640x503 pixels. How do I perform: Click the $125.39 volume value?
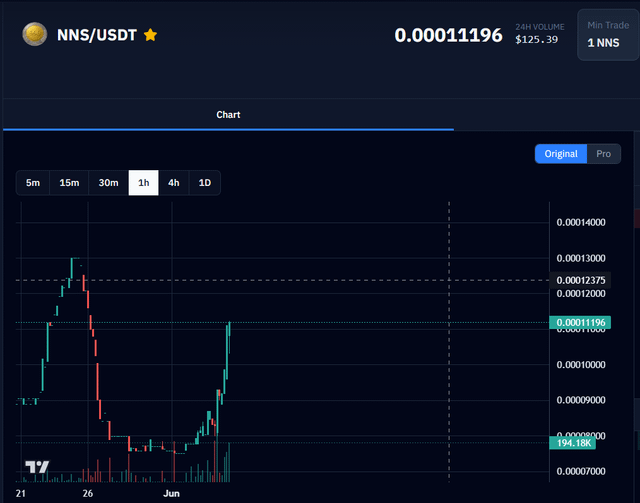[536, 40]
